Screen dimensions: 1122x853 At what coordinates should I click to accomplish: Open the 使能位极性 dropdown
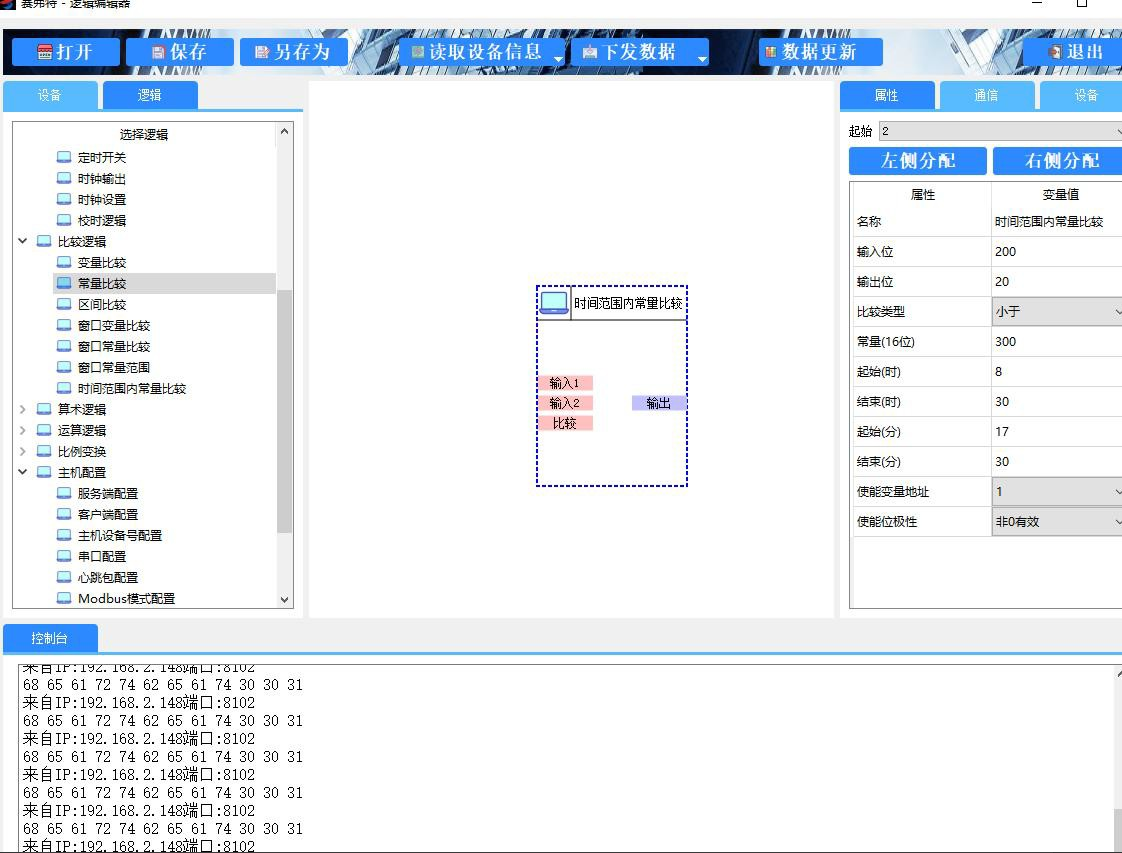[x=1056, y=522]
